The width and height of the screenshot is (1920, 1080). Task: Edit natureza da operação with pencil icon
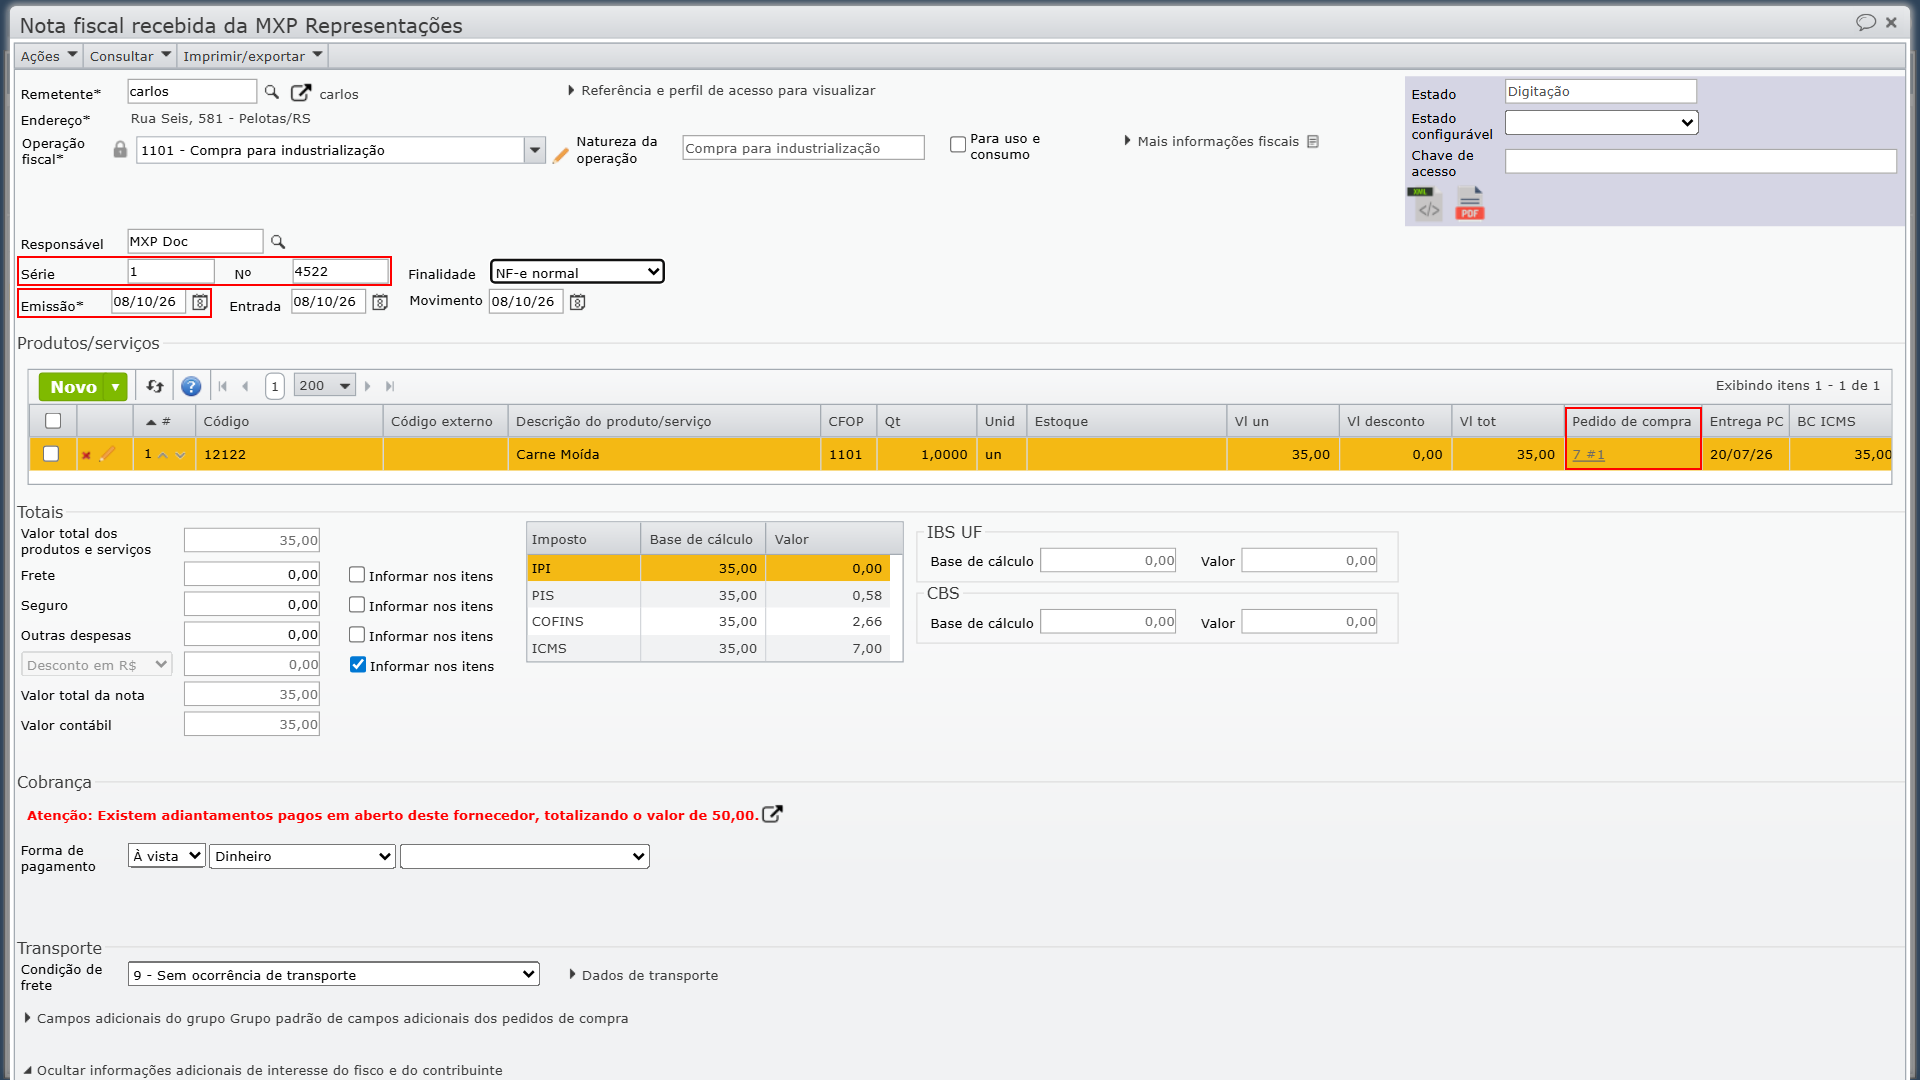tap(560, 155)
